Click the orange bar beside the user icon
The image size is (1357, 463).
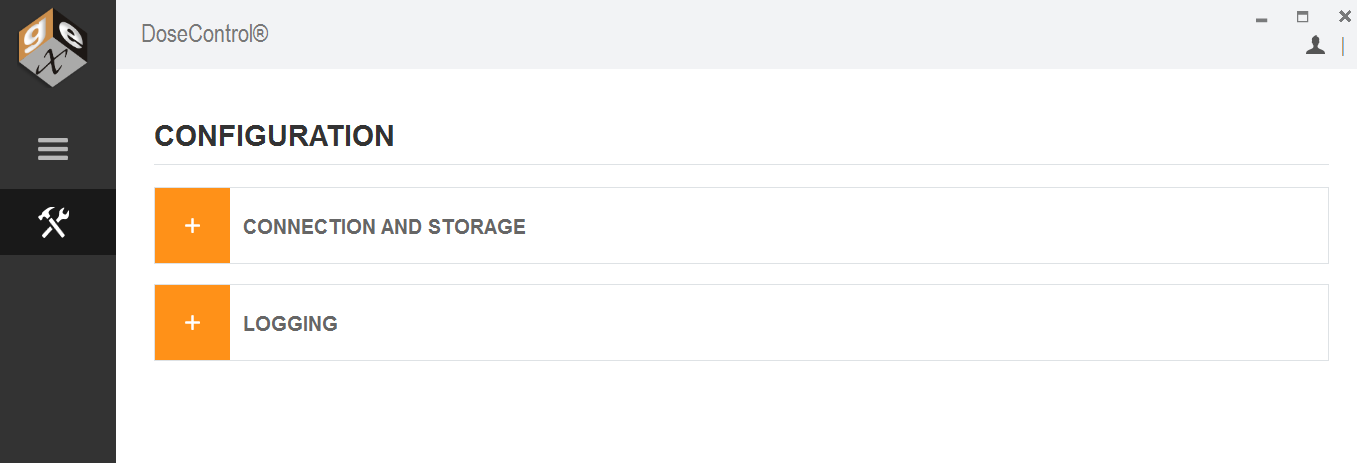1342,46
